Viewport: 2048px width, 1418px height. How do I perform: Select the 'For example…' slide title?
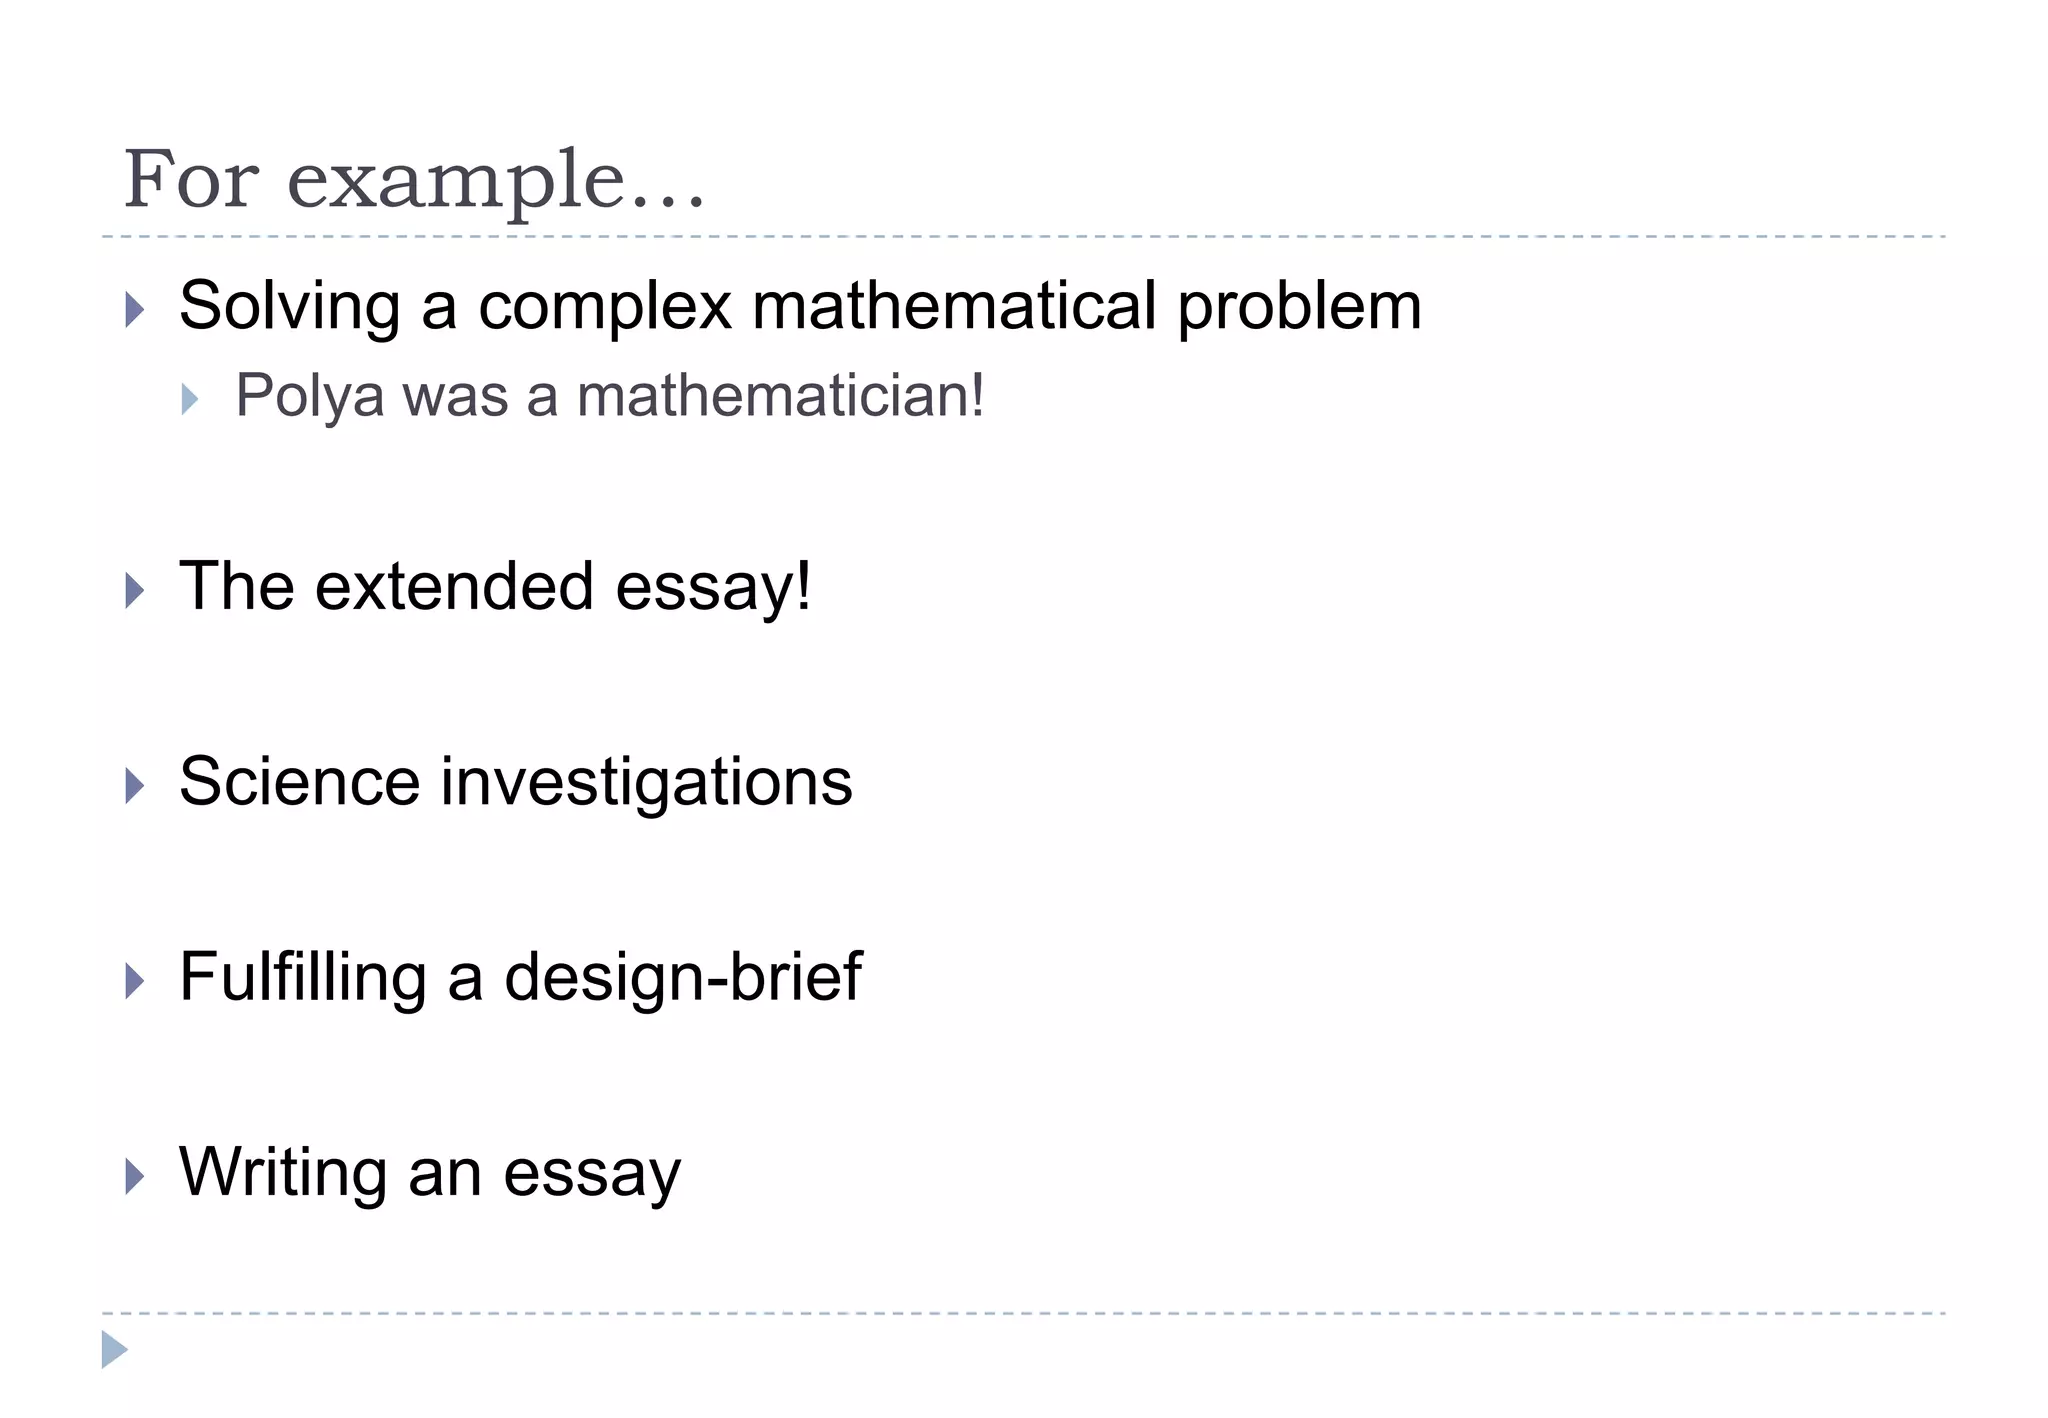pyautogui.click(x=414, y=180)
